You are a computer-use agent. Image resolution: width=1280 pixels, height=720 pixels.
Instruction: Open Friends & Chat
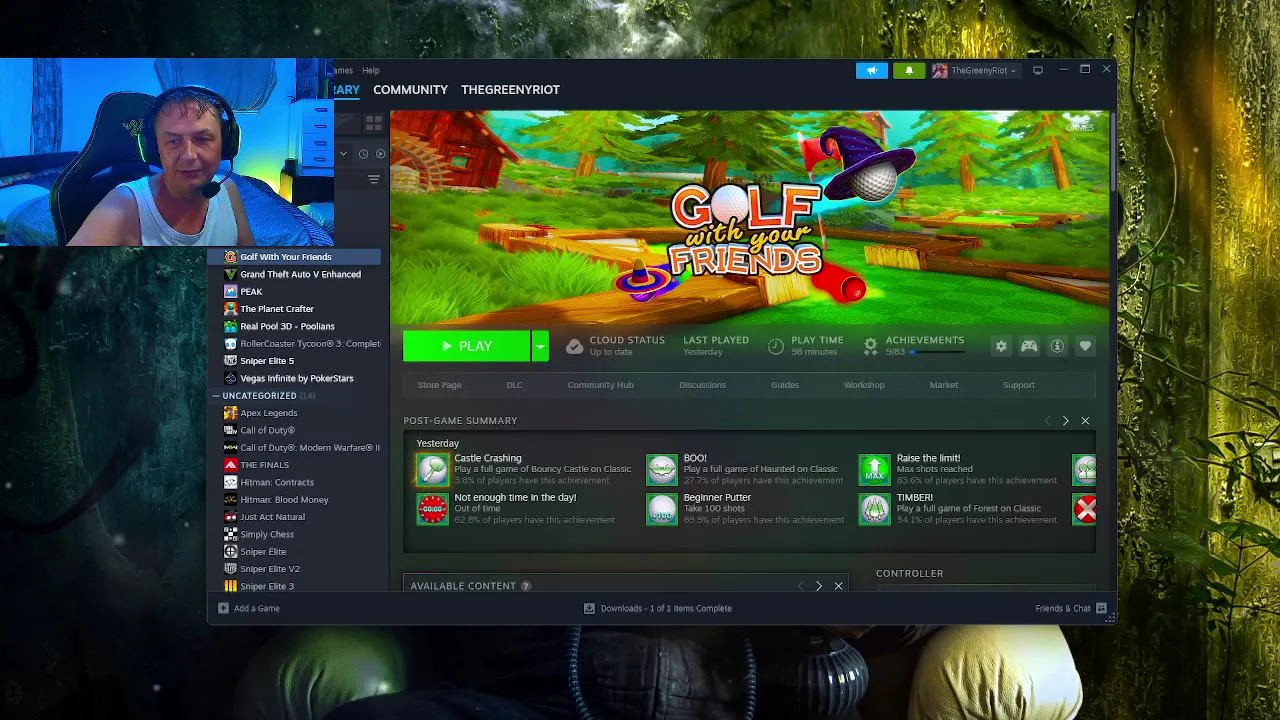tap(1071, 608)
